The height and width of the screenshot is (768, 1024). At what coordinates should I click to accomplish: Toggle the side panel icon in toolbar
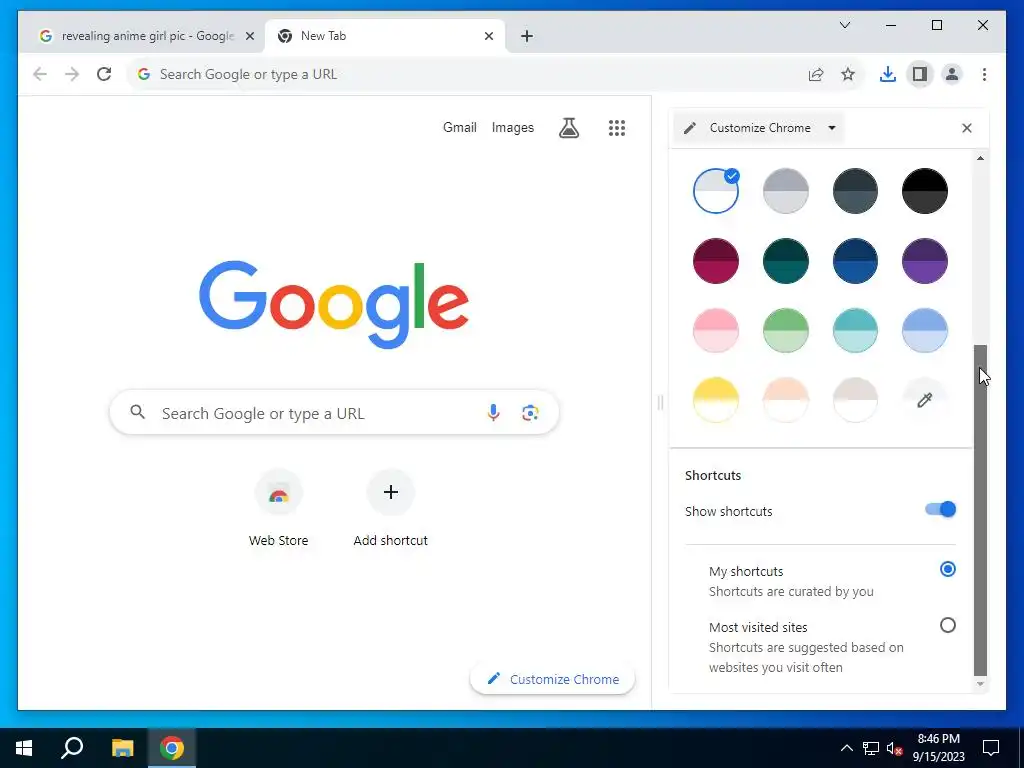click(x=920, y=74)
